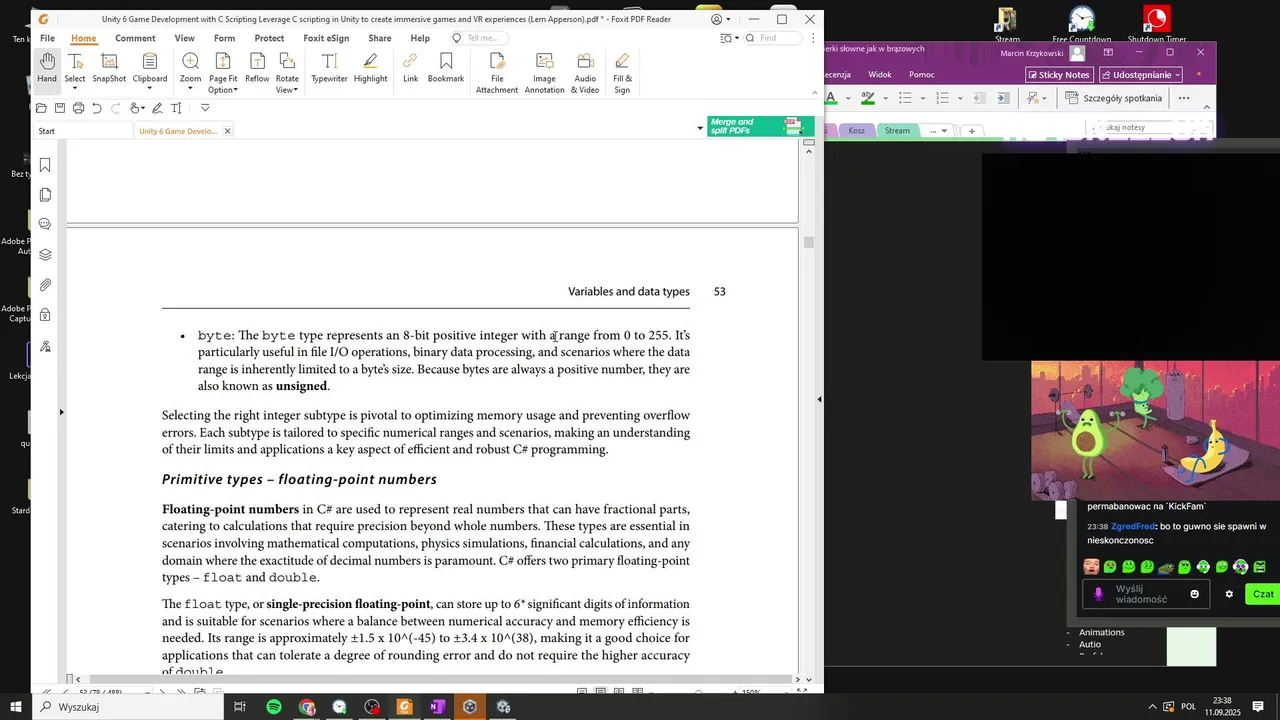Switch to the View ribbon tab
Viewport: 1280px width, 720px height.
(x=185, y=38)
